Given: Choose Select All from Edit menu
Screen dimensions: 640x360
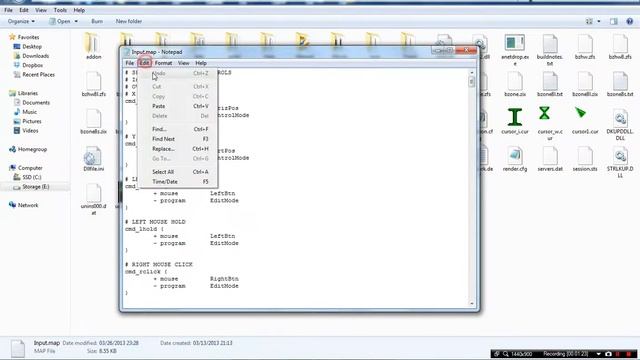Looking at the screenshot, I should click(x=178, y=172).
